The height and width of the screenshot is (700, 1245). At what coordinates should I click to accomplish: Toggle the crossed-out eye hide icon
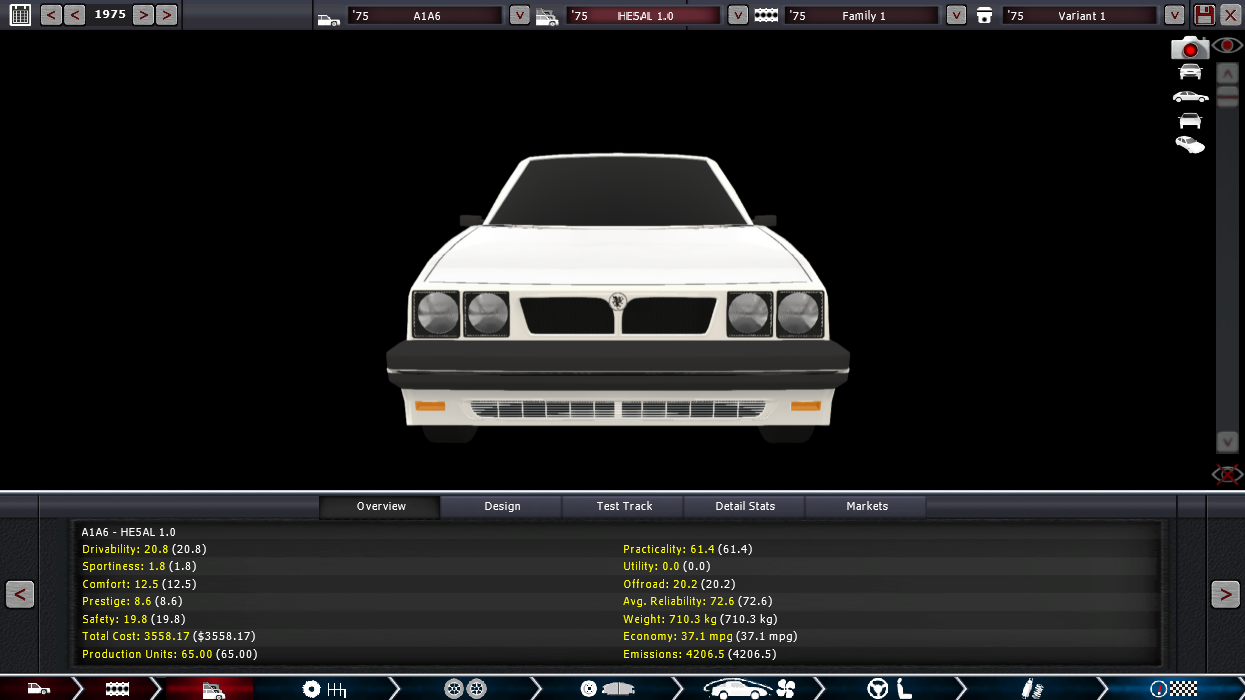tap(1227, 474)
